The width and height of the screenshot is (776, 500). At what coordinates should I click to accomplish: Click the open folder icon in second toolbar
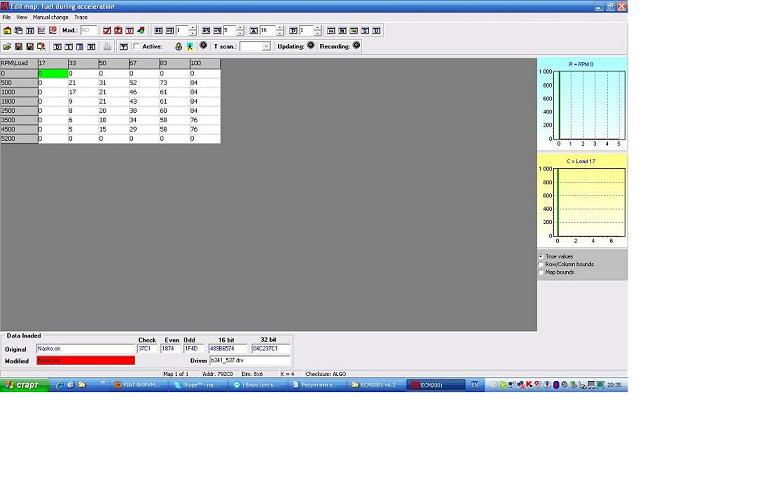coord(7,46)
